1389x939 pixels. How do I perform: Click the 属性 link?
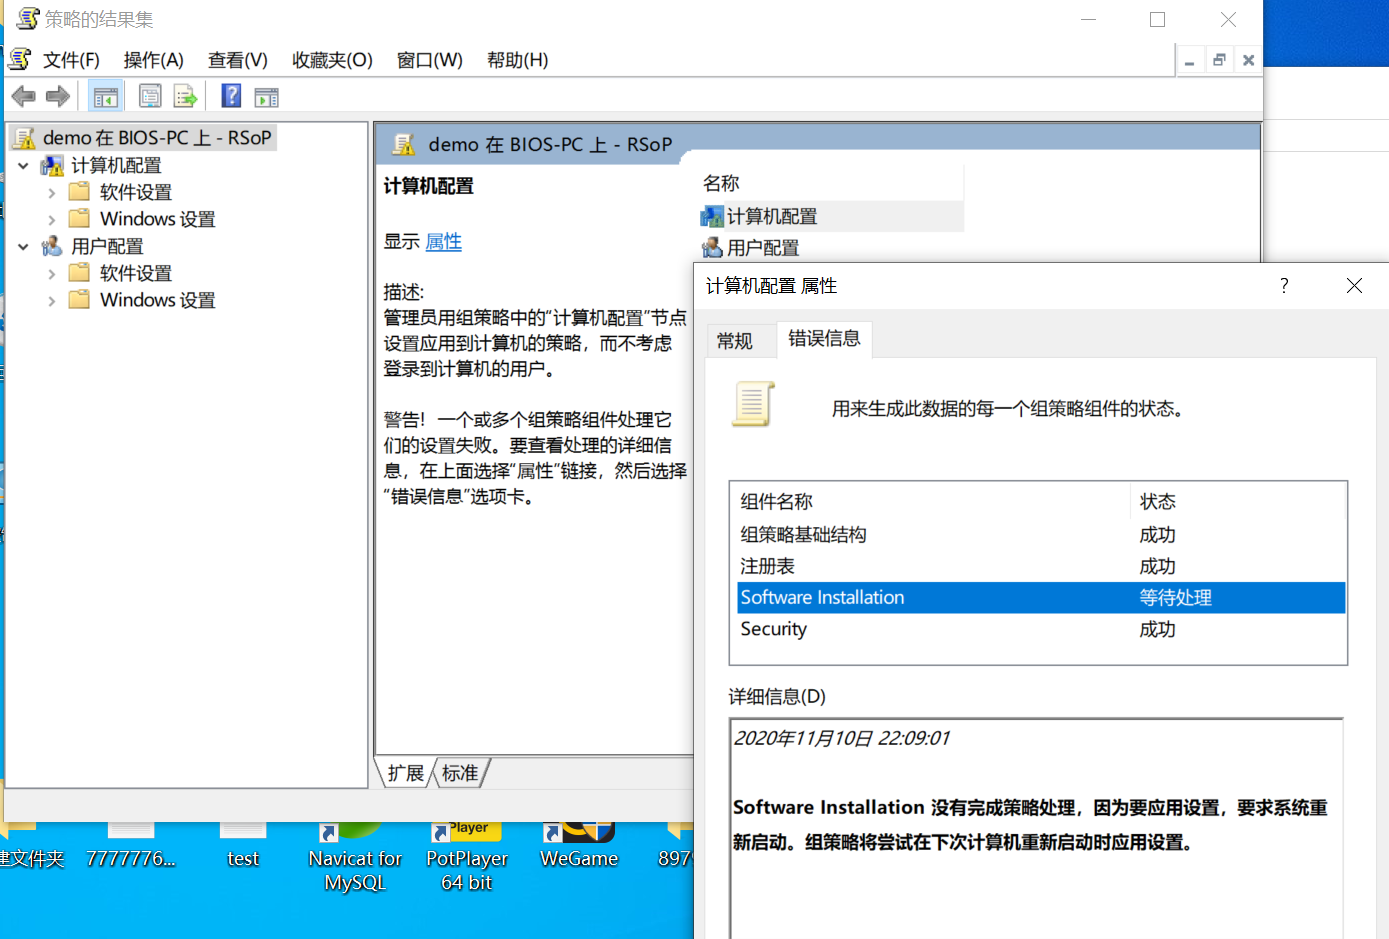[443, 242]
